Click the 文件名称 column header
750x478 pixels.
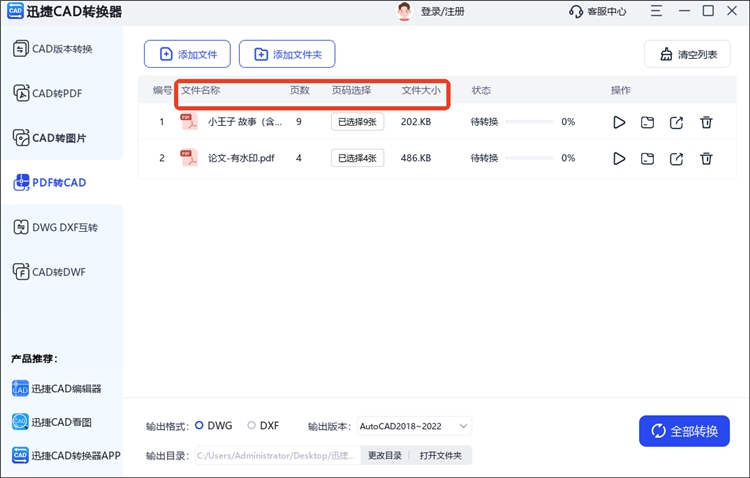click(200, 90)
